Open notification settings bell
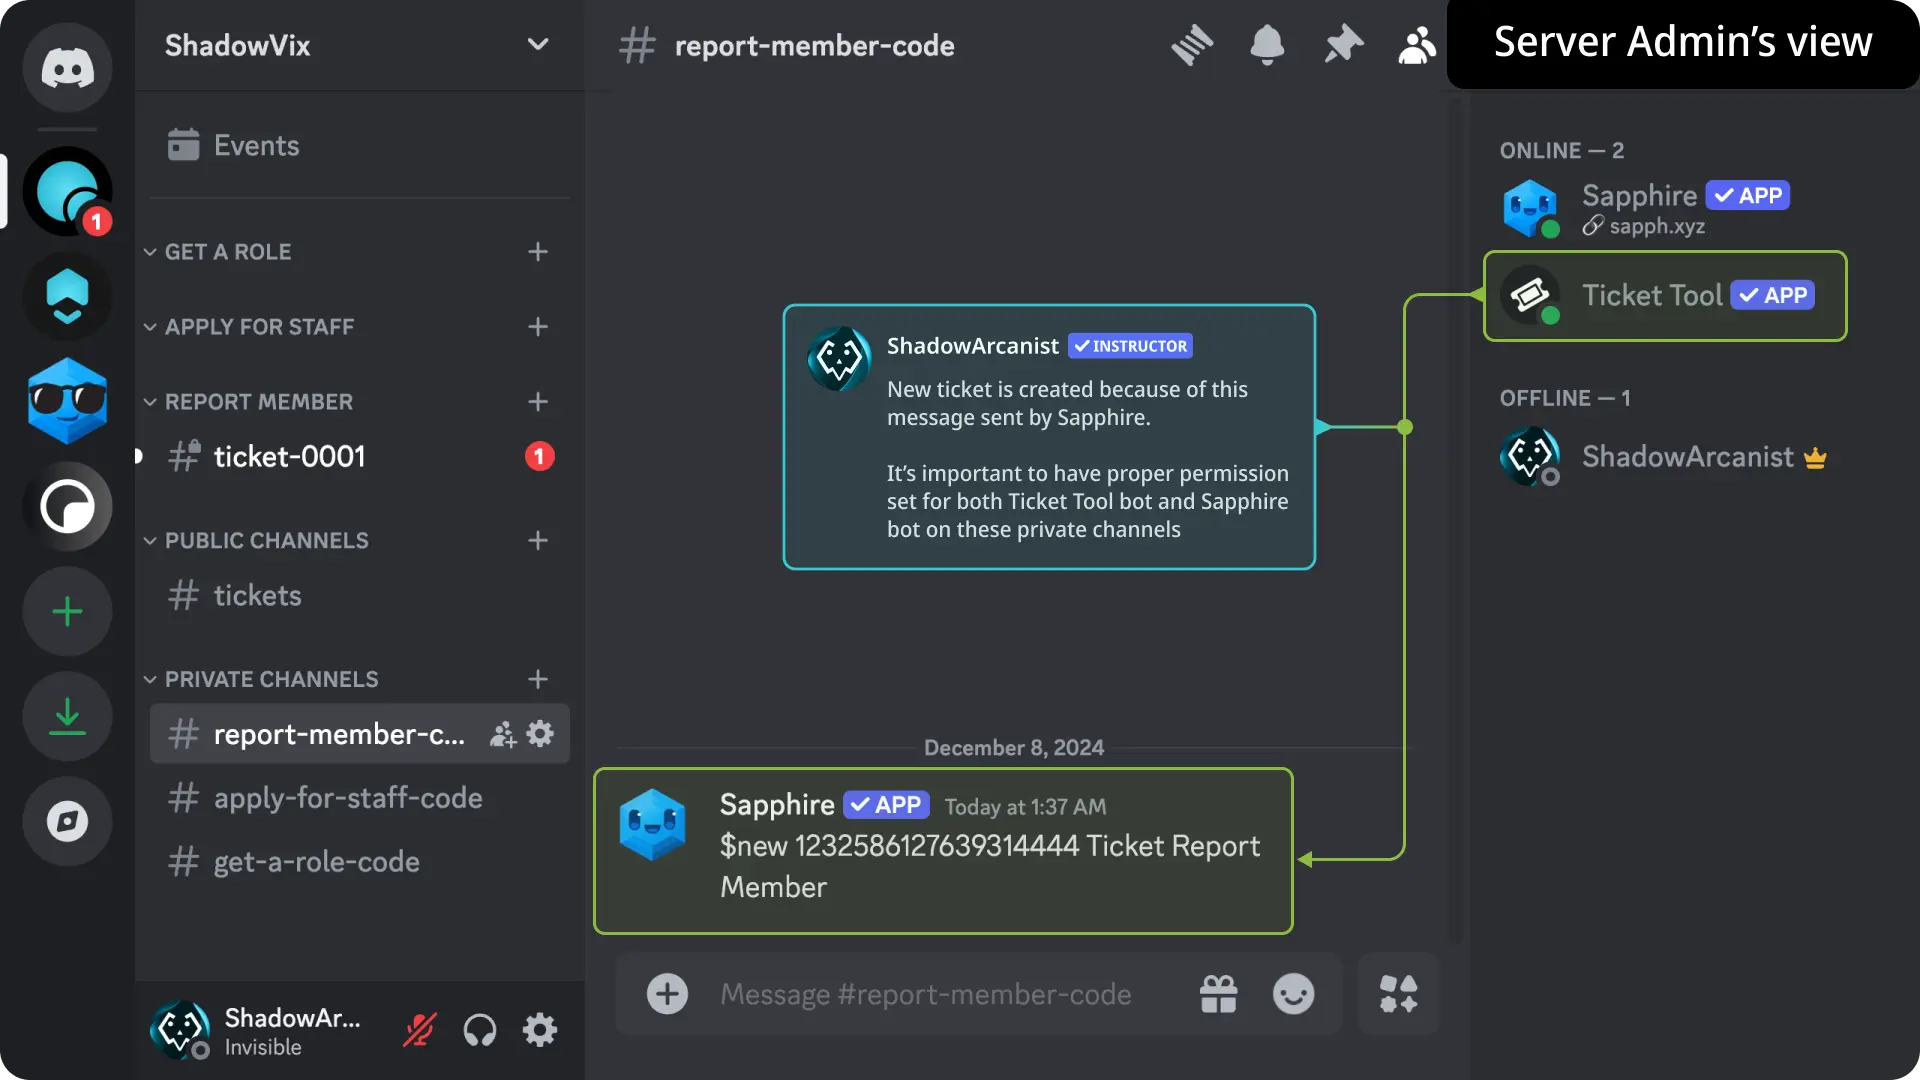Screen dimensions: 1920x1080 [1267, 45]
